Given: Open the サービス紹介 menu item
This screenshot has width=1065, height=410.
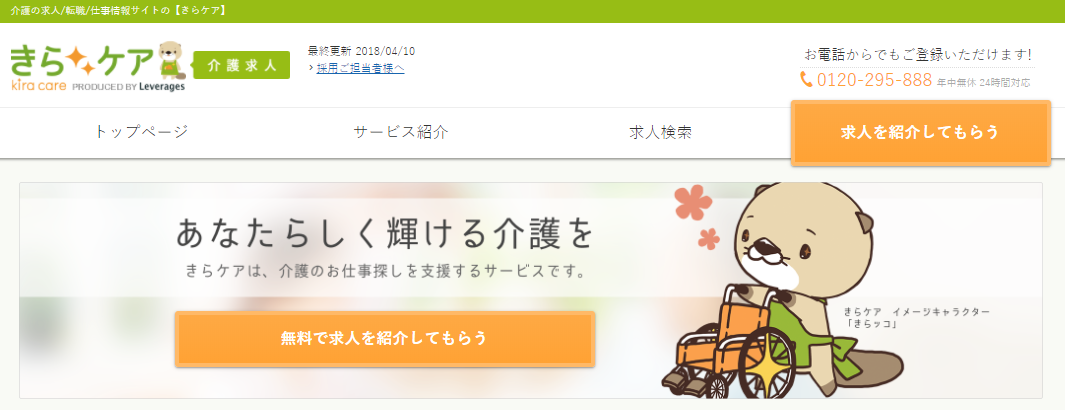Looking at the screenshot, I should [401, 132].
